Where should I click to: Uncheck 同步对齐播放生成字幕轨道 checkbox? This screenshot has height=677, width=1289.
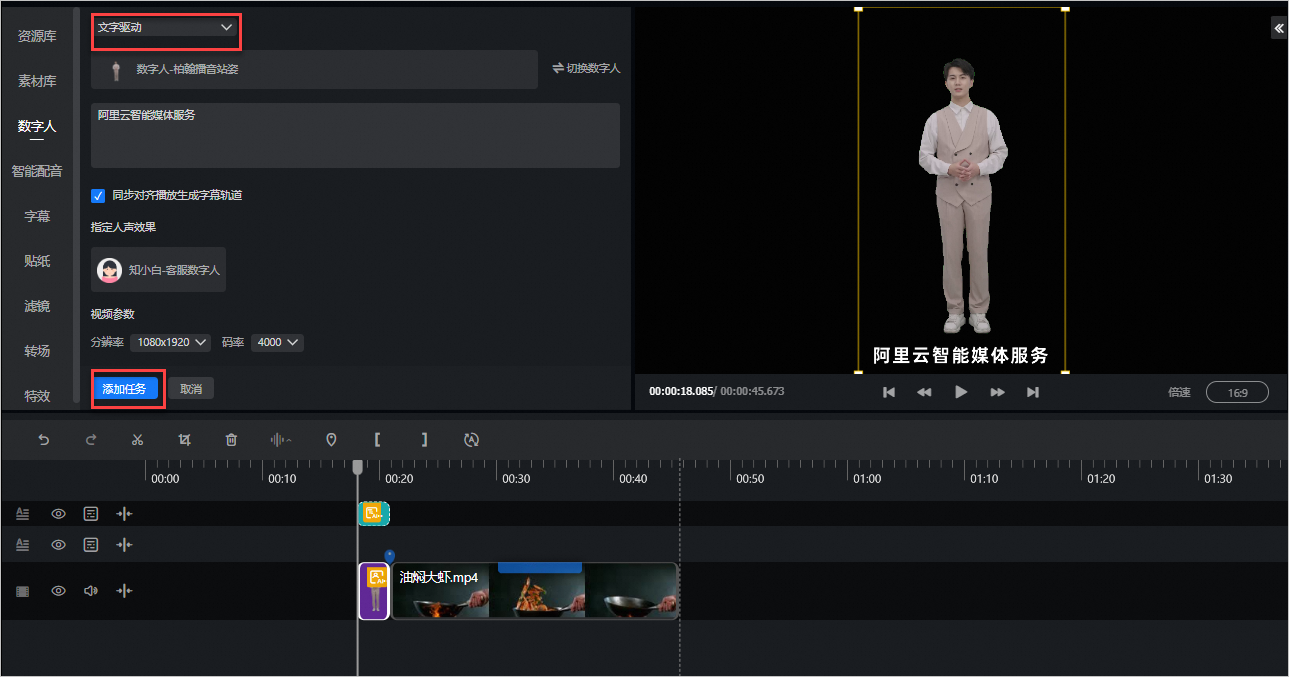coord(98,196)
